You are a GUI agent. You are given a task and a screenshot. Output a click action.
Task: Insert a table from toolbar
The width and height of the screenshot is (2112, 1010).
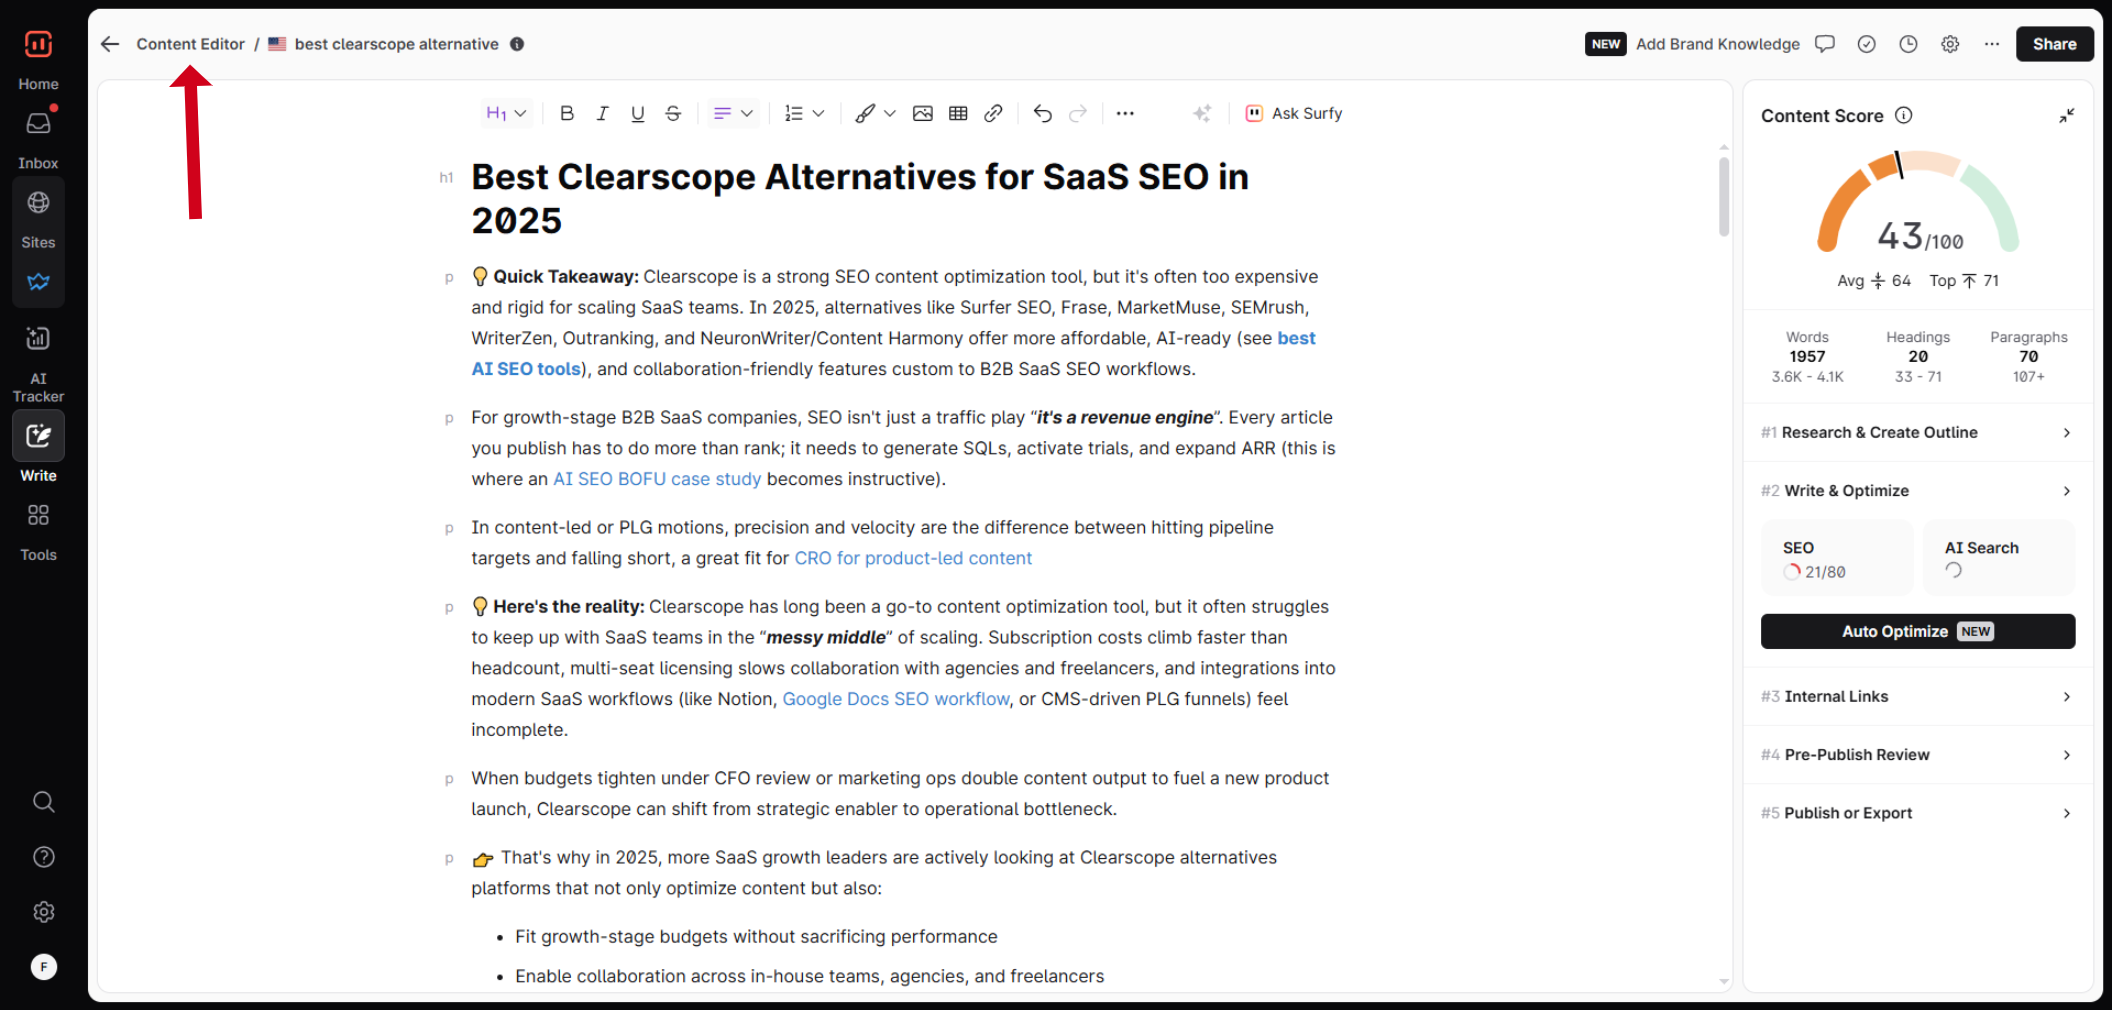958,114
